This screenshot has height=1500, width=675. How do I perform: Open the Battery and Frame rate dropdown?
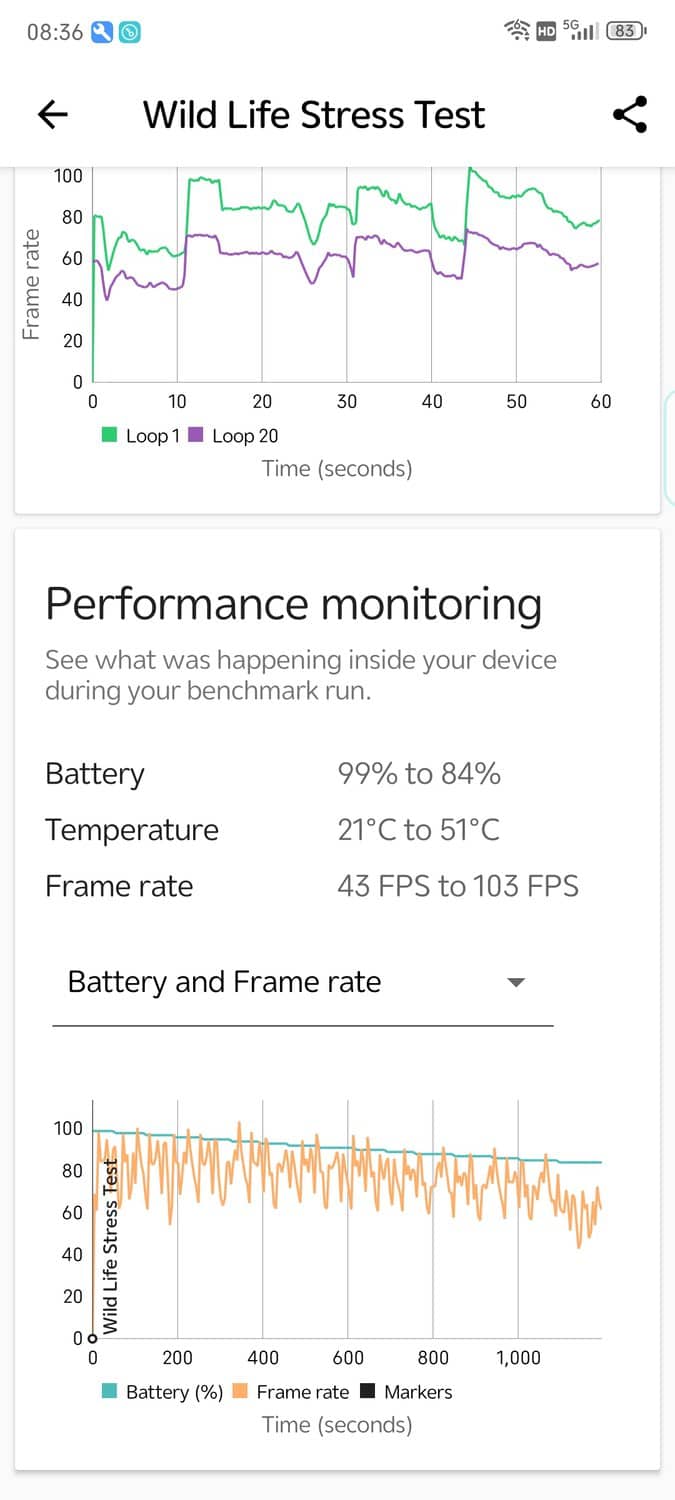[302, 983]
